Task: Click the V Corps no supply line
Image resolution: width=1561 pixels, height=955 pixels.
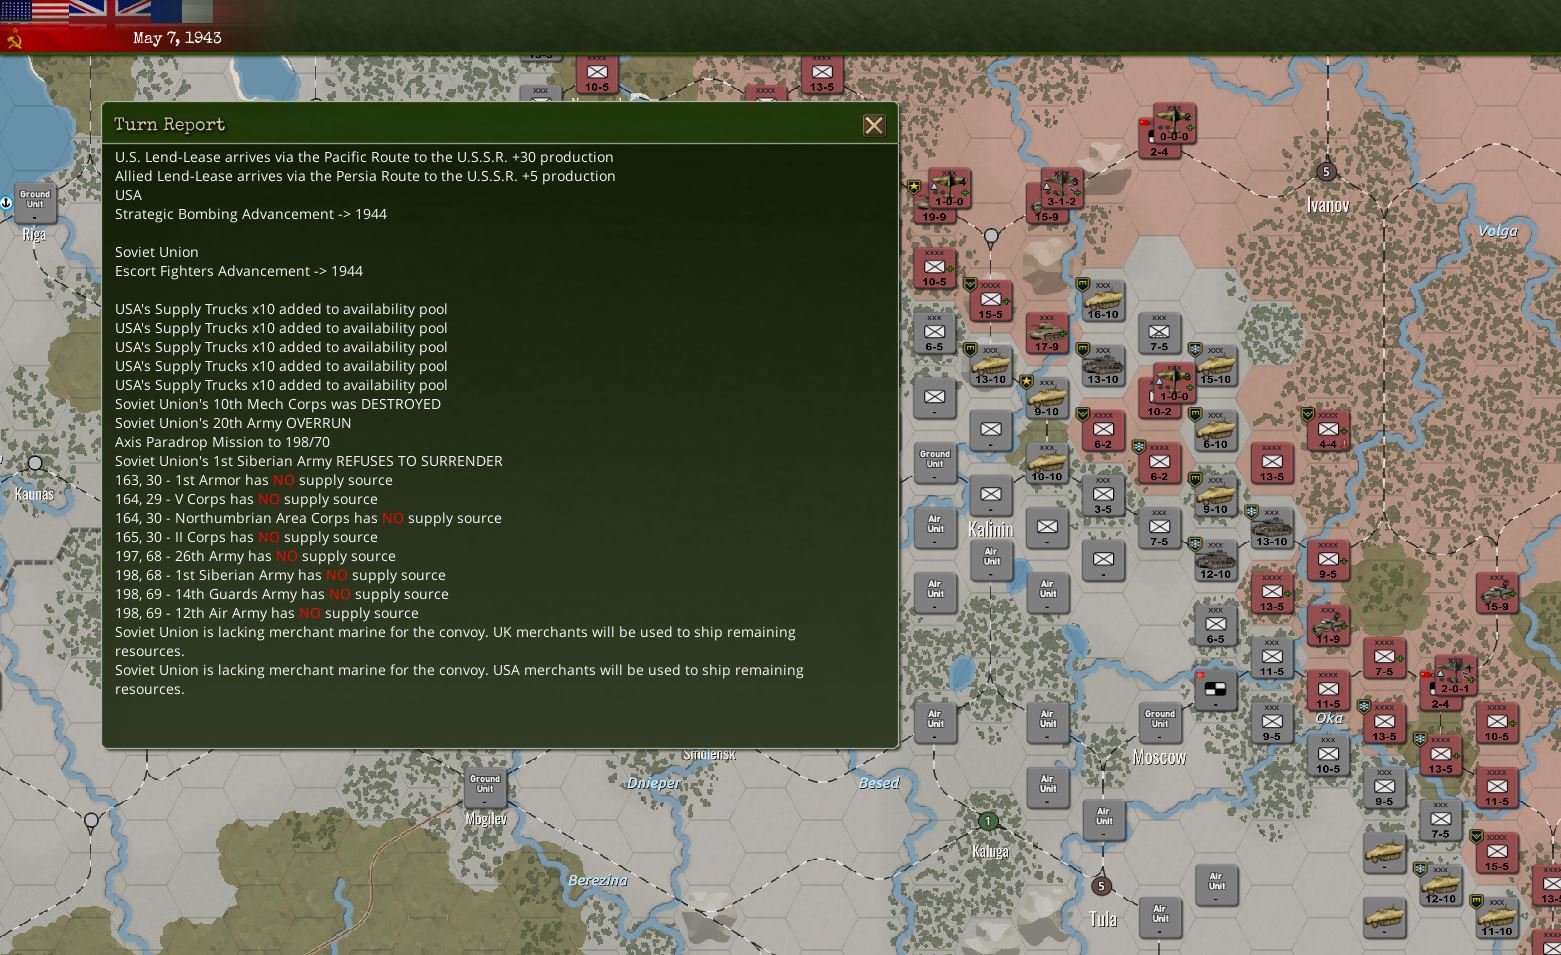Action: tap(246, 499)
